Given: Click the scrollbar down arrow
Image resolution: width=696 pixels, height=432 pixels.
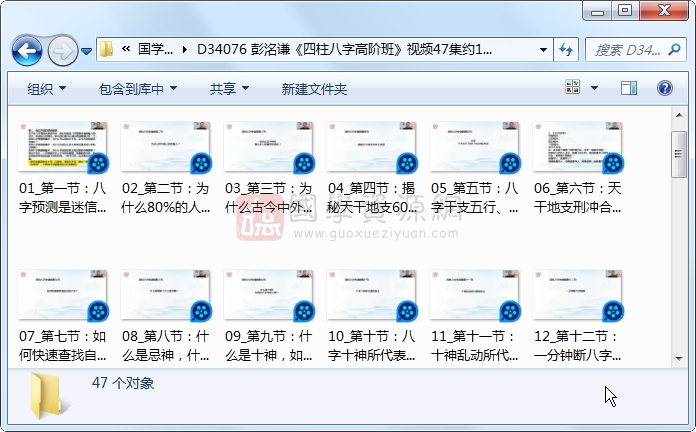Looking at the screenshot, I should 679,358.
